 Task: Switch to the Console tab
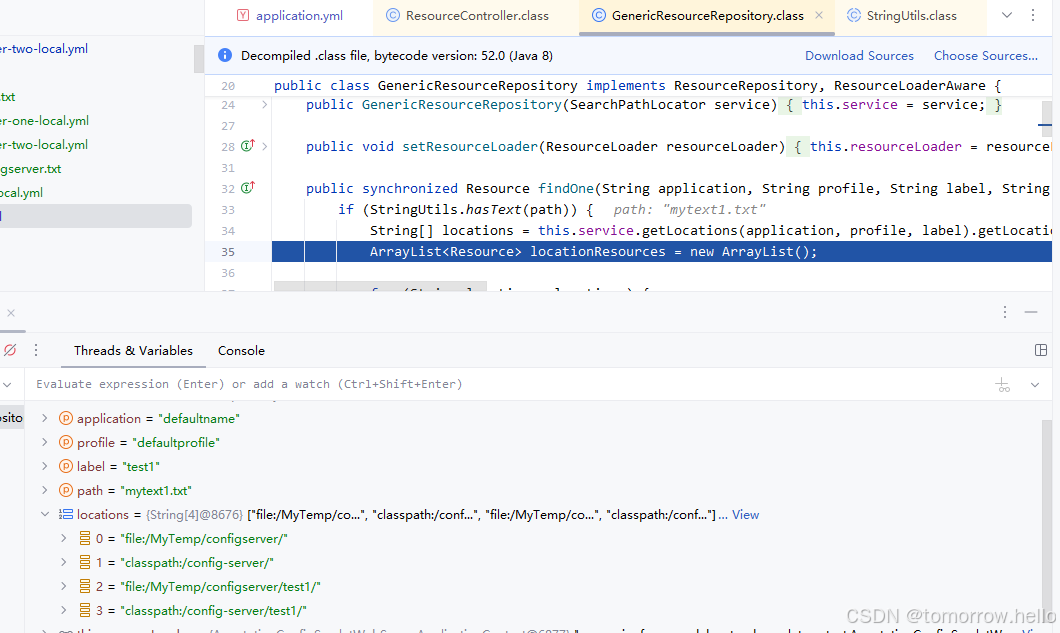coord(241,350)
